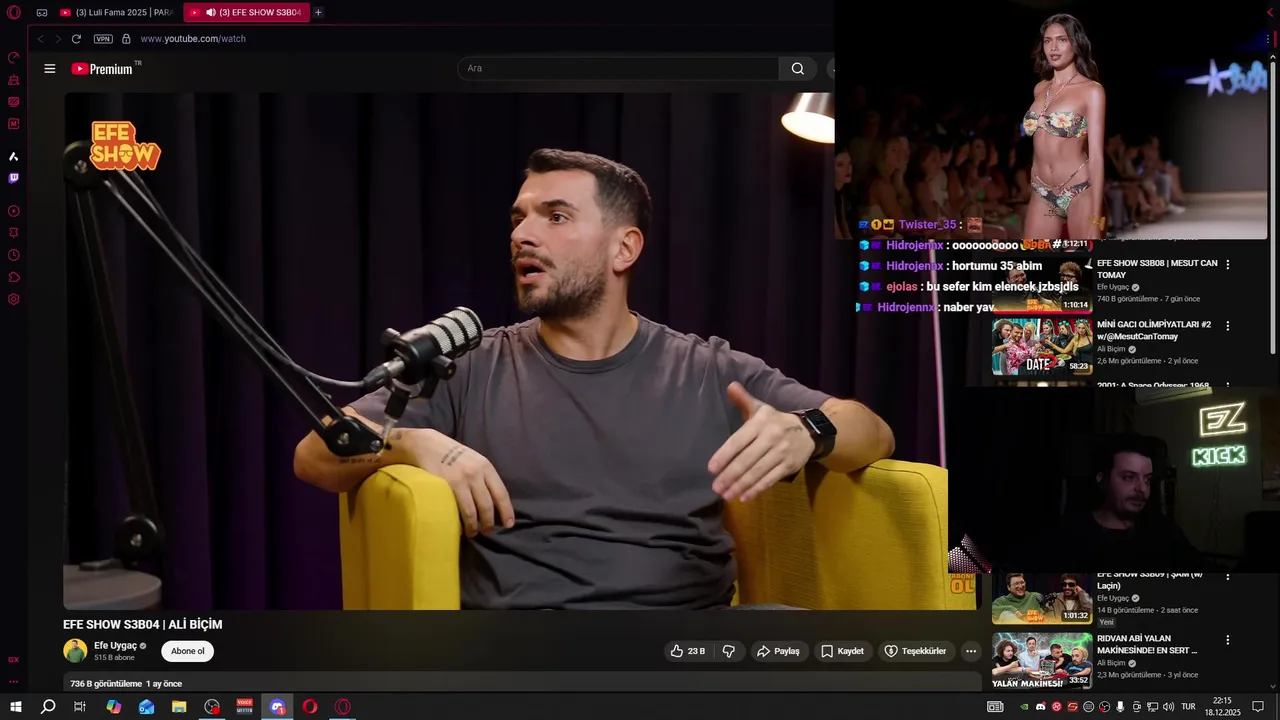Open Outlook from taskbar
This screenshot has height=720, width=1280.
coord(146,707)
